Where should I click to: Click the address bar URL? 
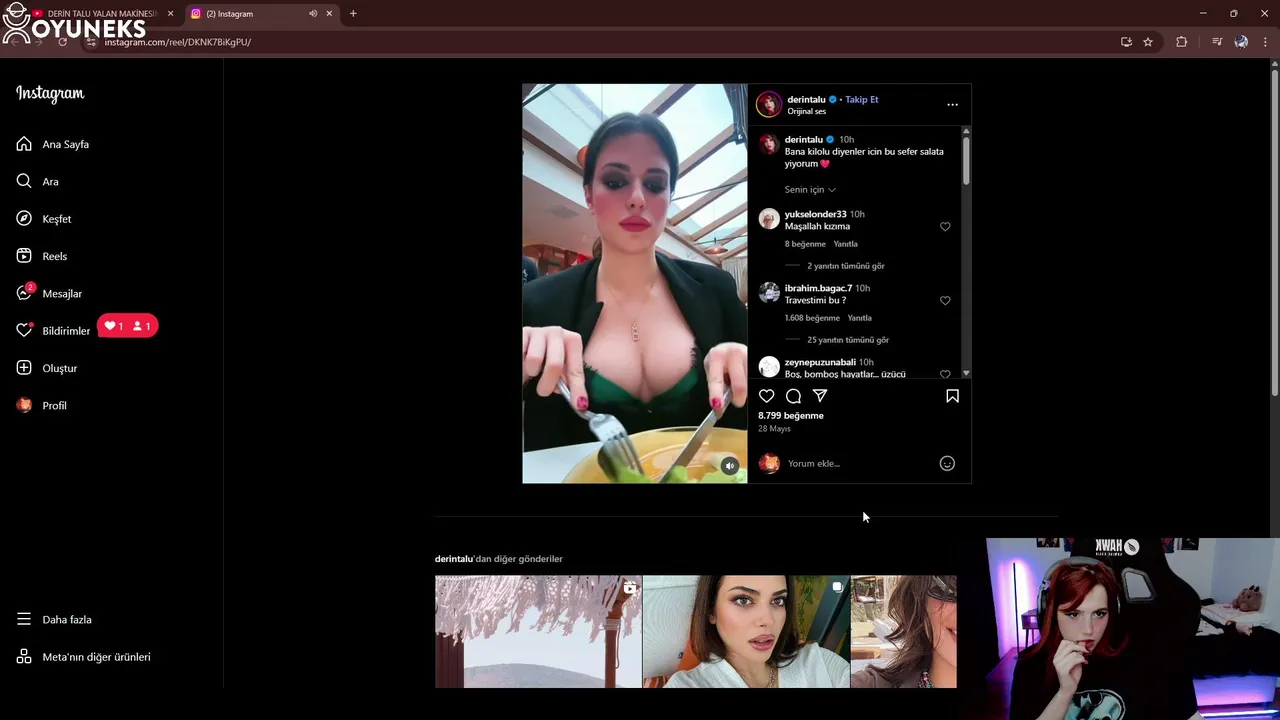178,42
